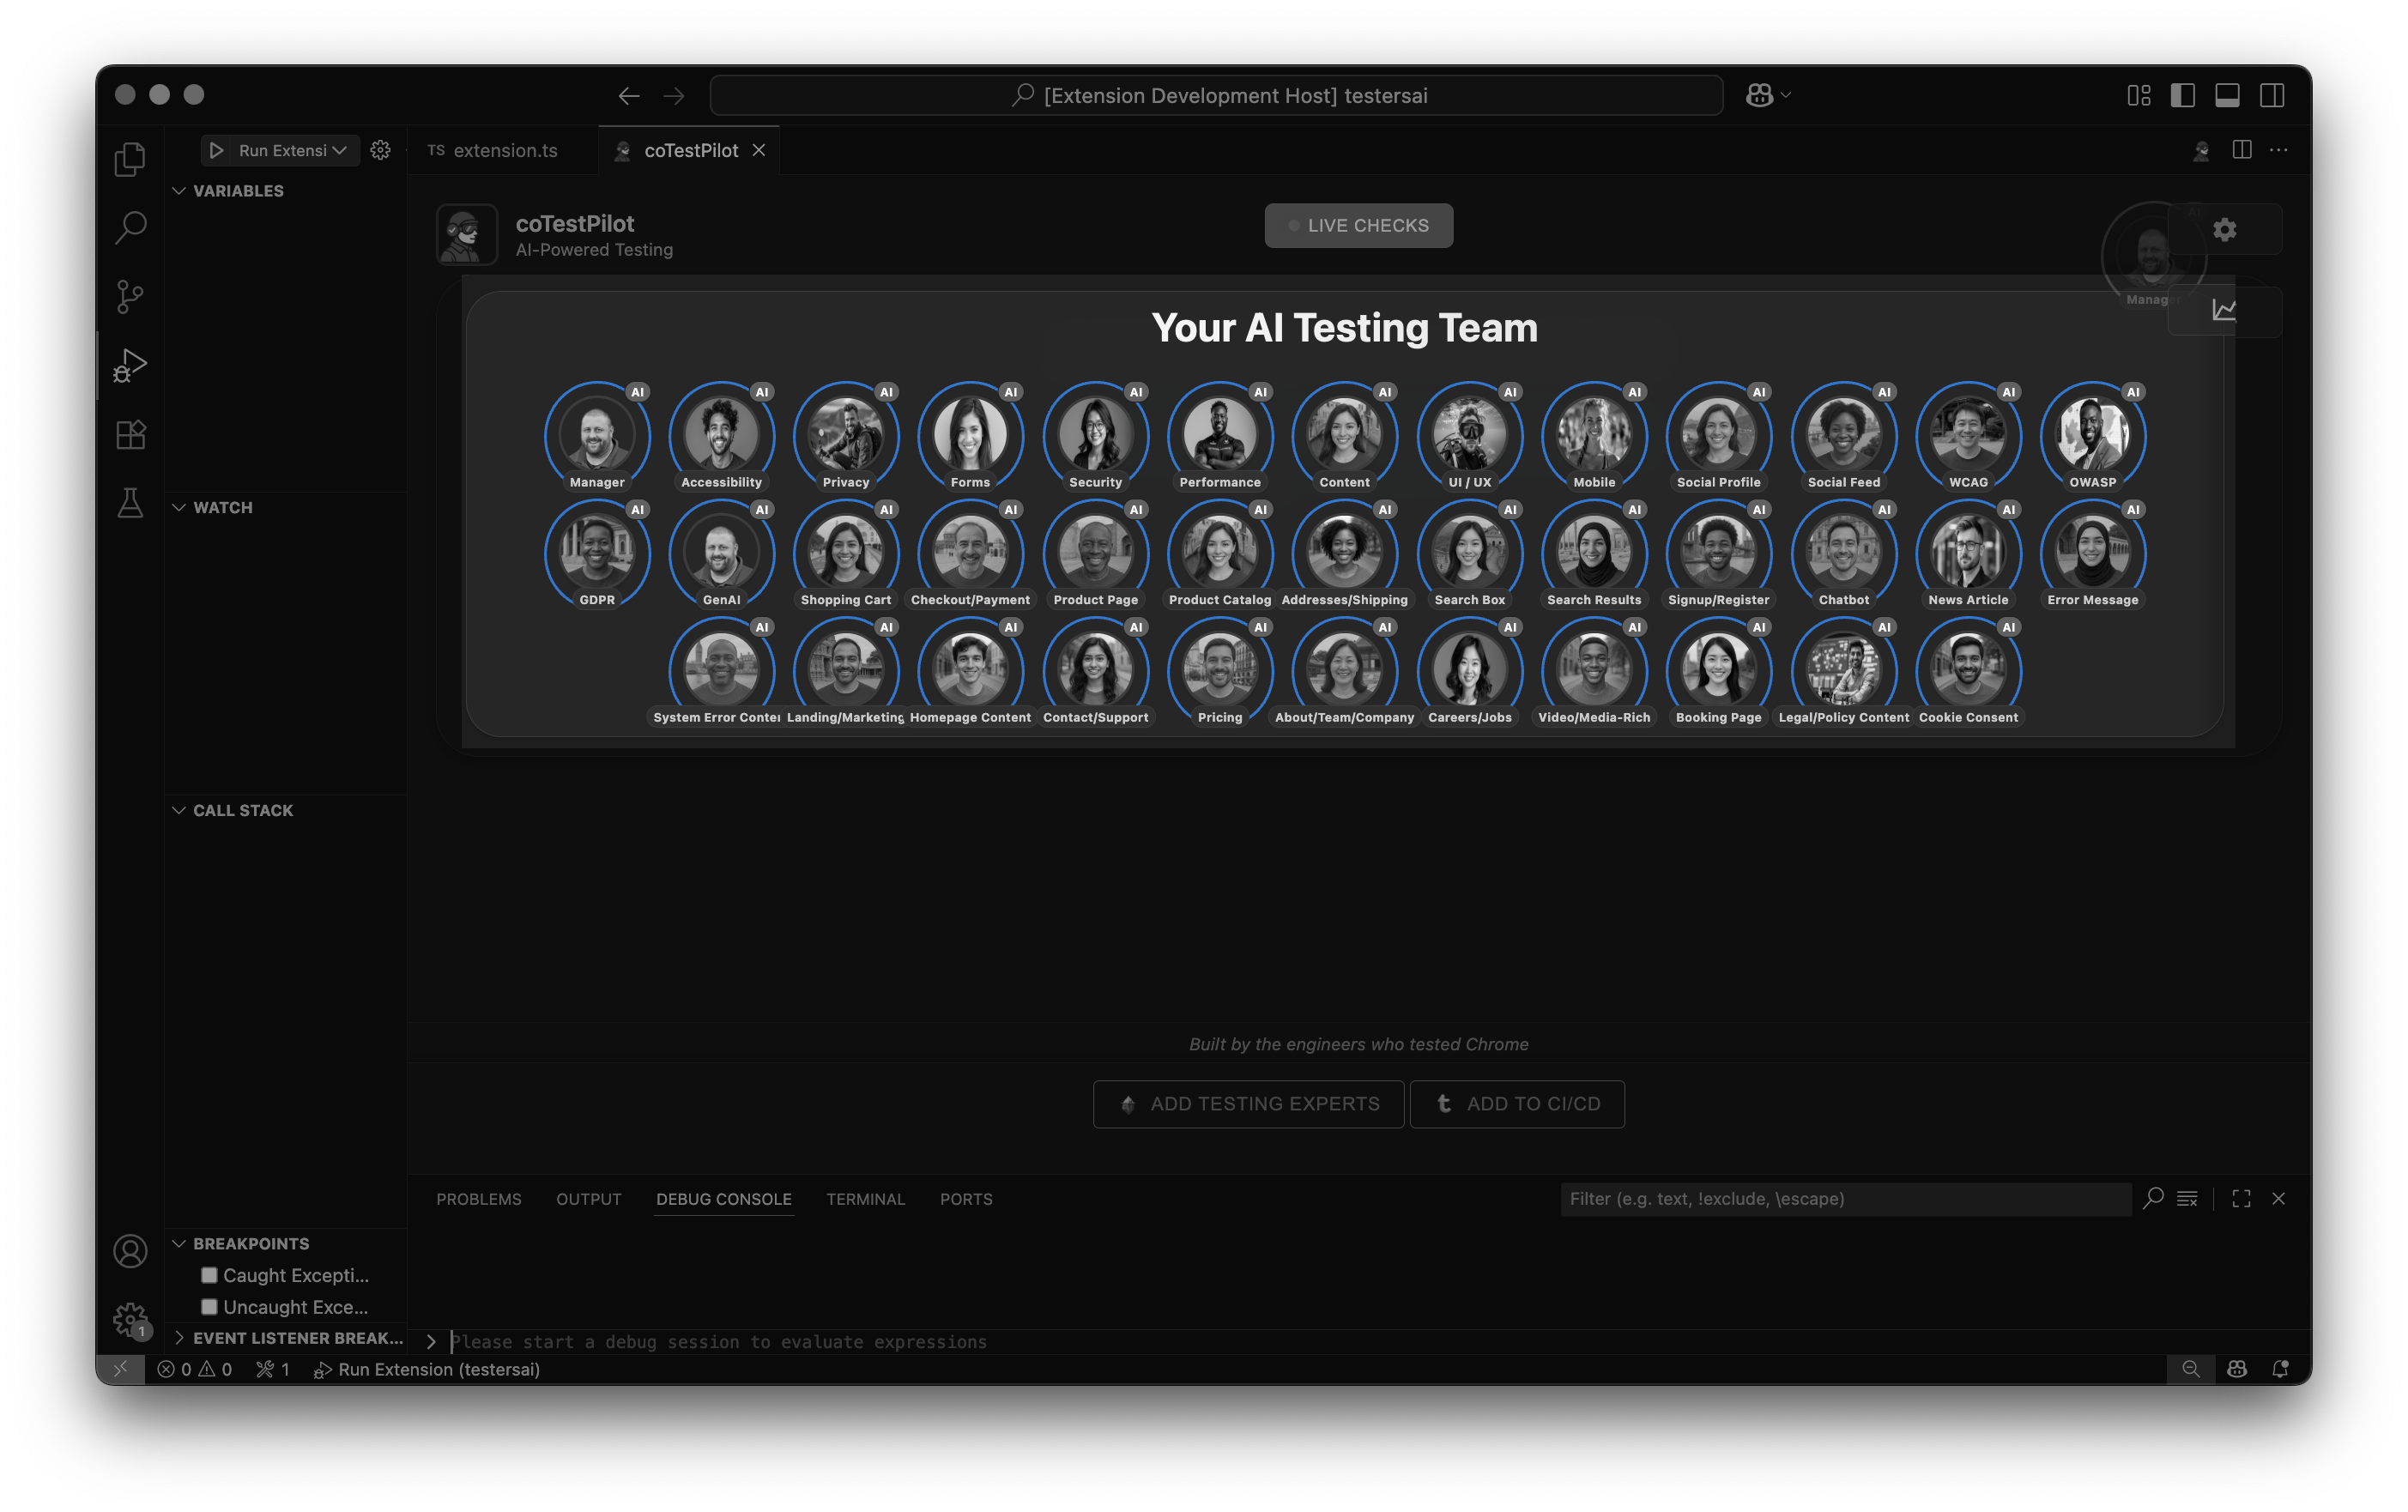Close the bottom panel
Image resolution: width=2408 pixels, height=1512 pixels.
[2278, 1198]
